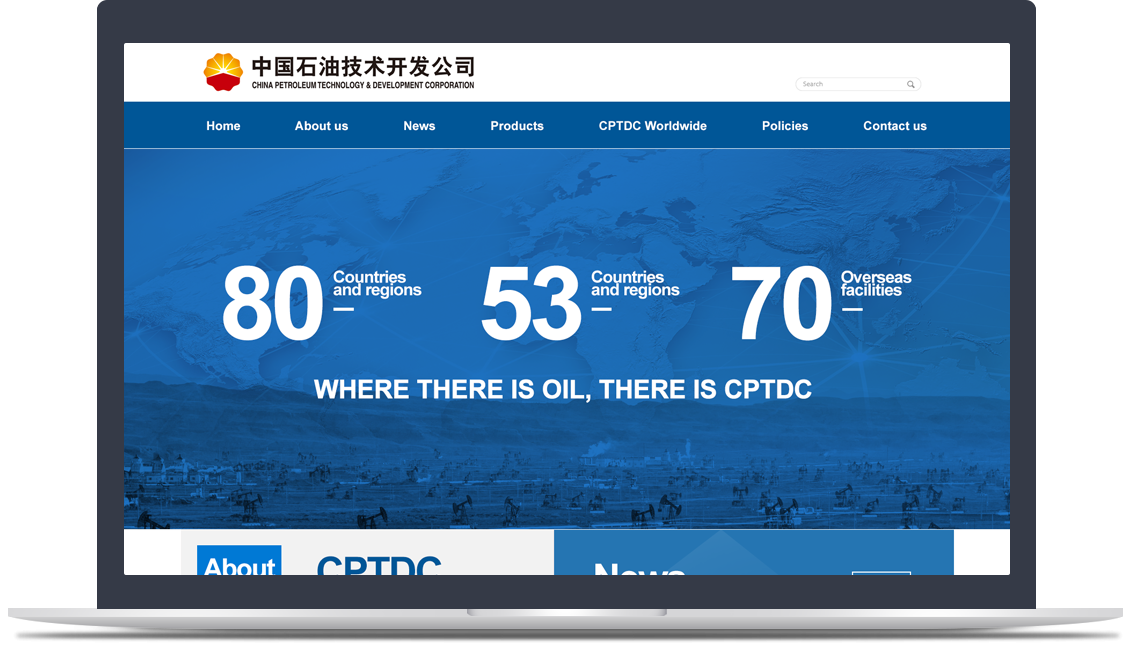Select the CPTDC Worldwide menu item
The width and height of the screenshot is (1130, 648).
click(x=653, y=125)
